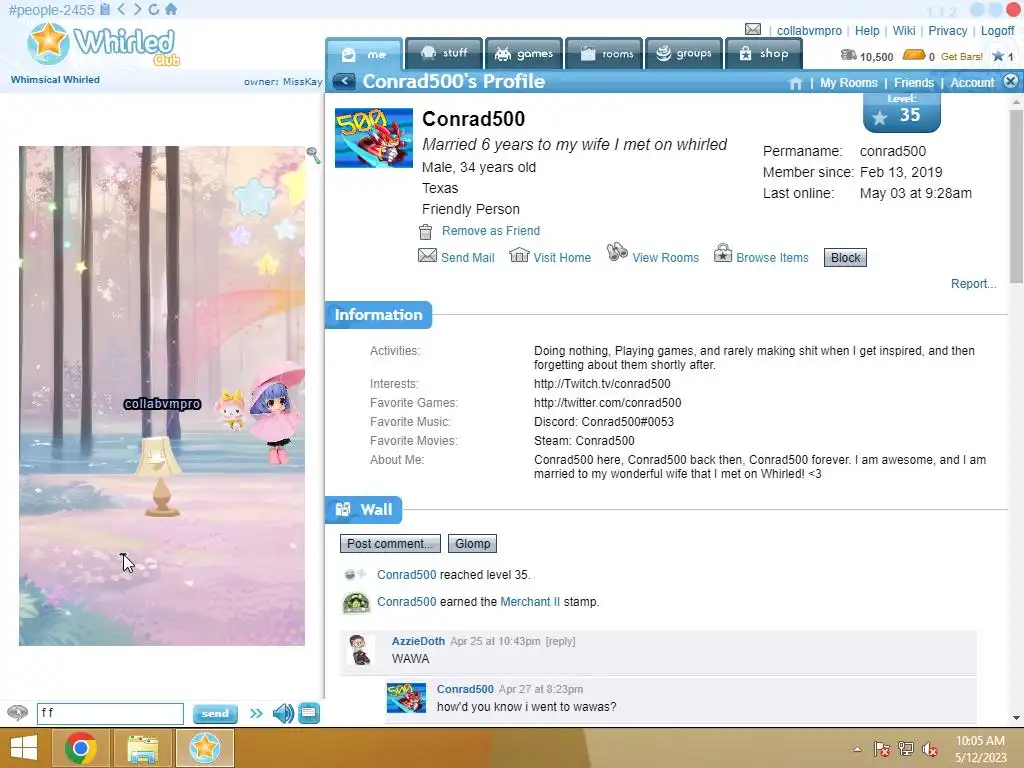Screen dimensions: 1024x768
Task: Click Post comment... button
Action: tap(390, 543)
